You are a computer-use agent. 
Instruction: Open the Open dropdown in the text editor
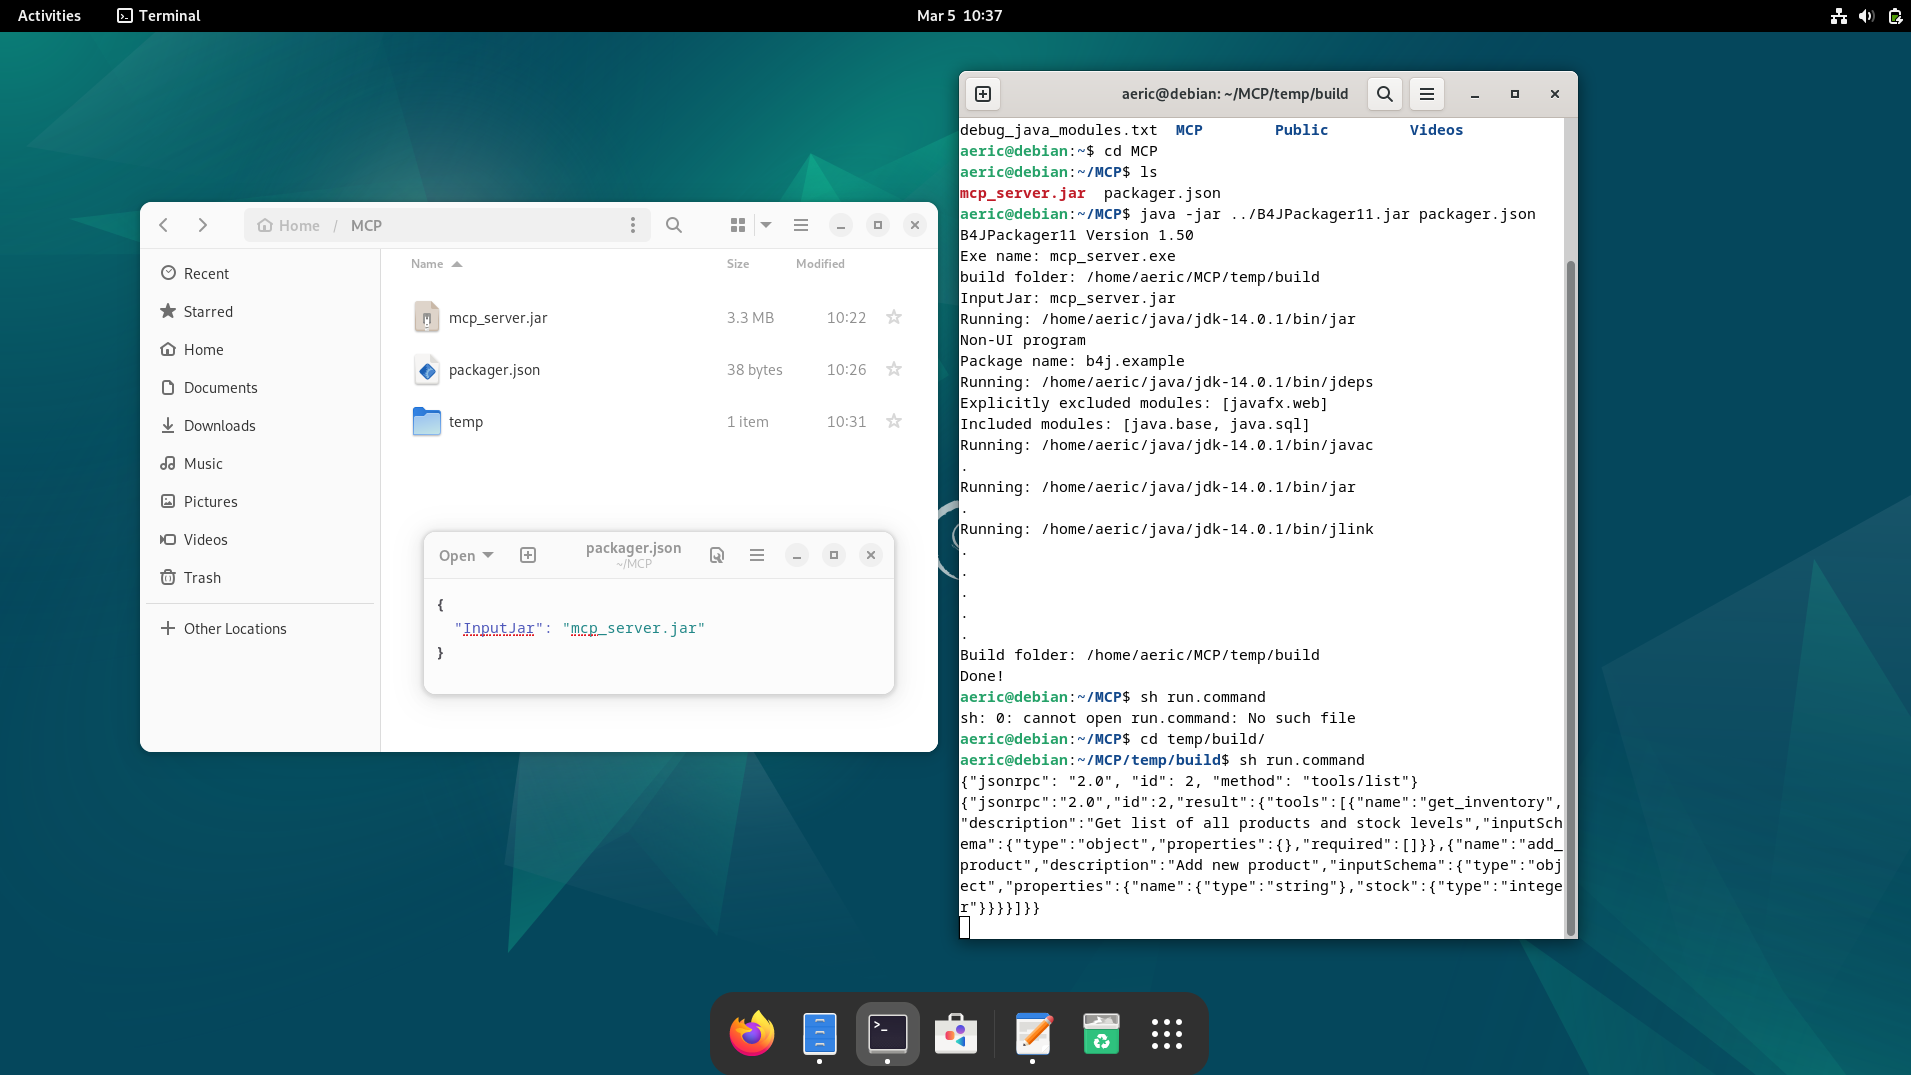click(465, 555)
